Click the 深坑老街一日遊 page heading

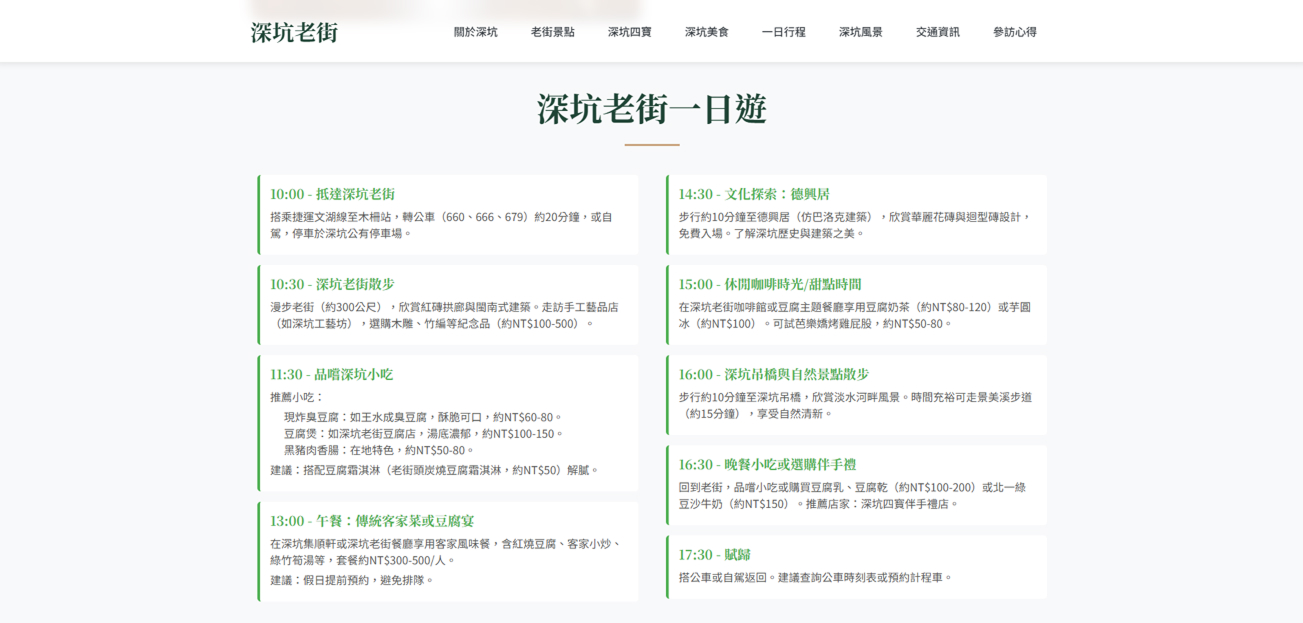click(x=651, y=109)
